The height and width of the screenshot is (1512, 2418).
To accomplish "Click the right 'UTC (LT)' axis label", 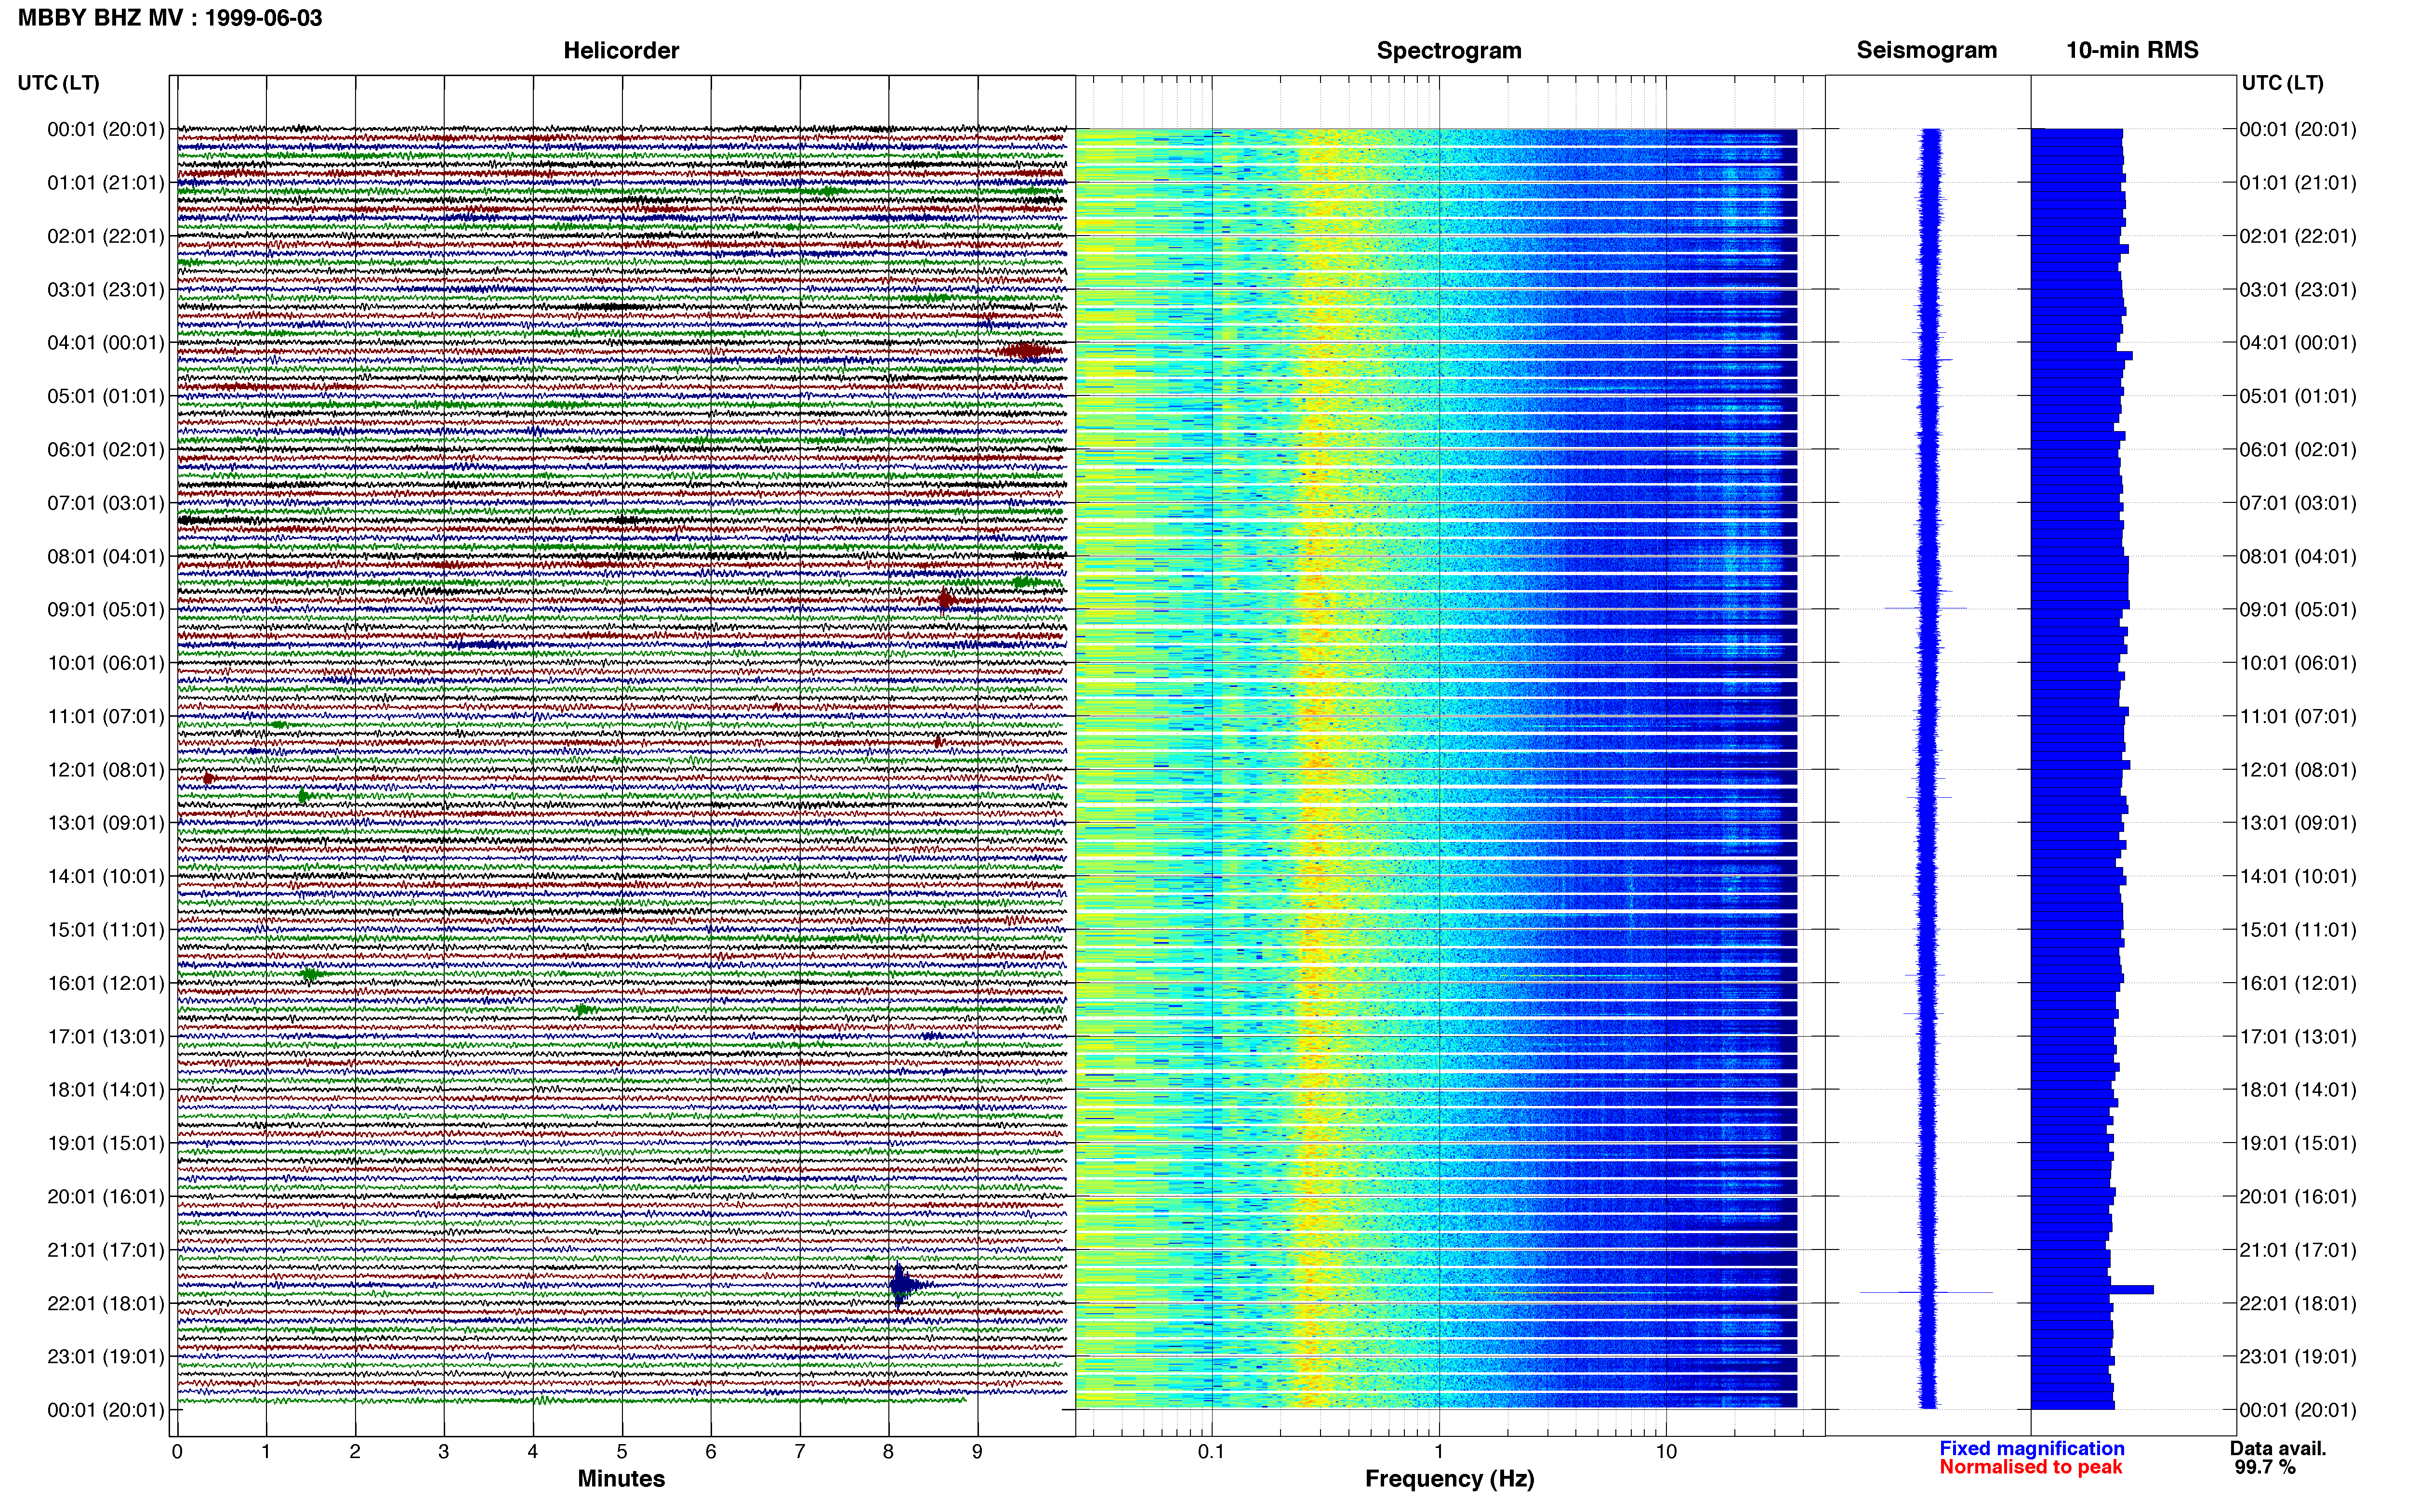I will pos(2282,83).
